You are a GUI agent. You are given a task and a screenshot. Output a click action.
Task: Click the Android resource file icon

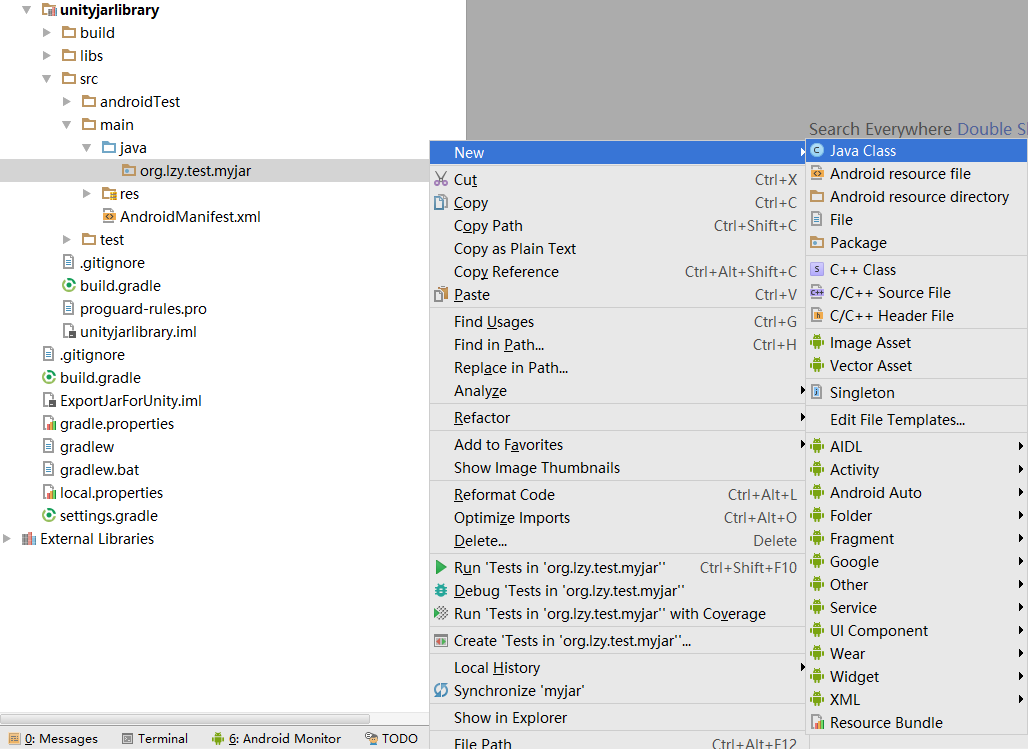817,174
